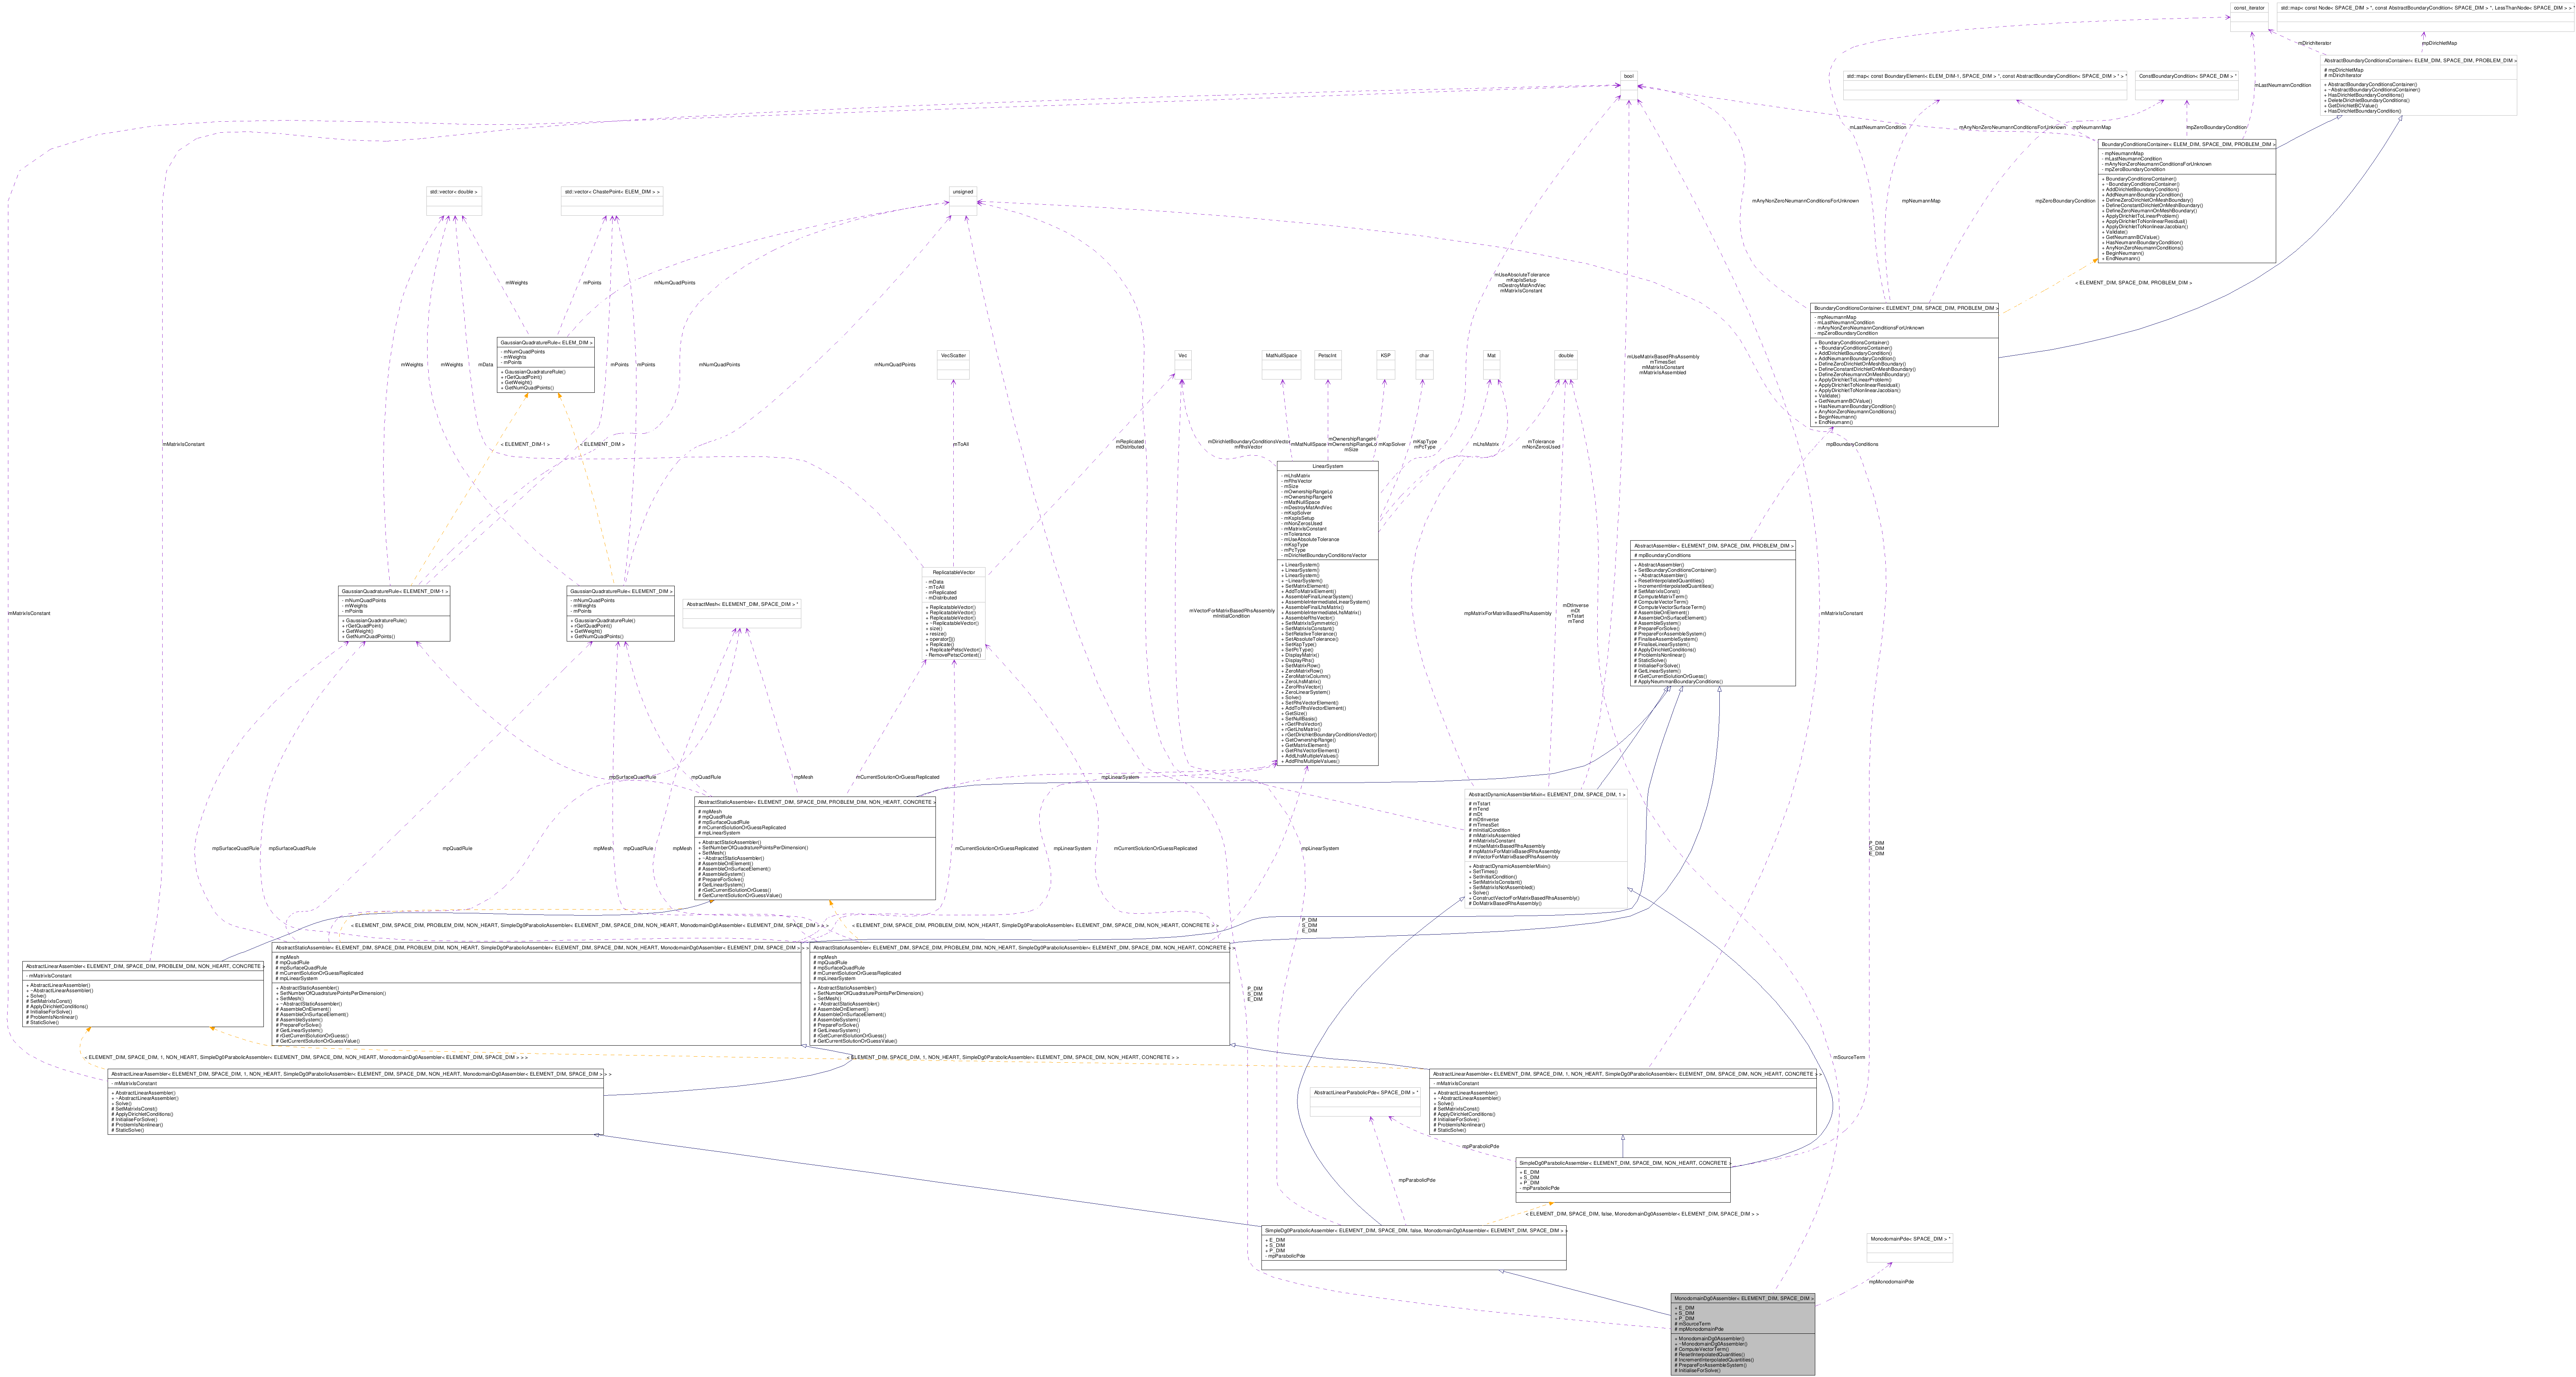2576x1377 pixels.
Task: Click the Mat type node
Action: pos(1491,365)
